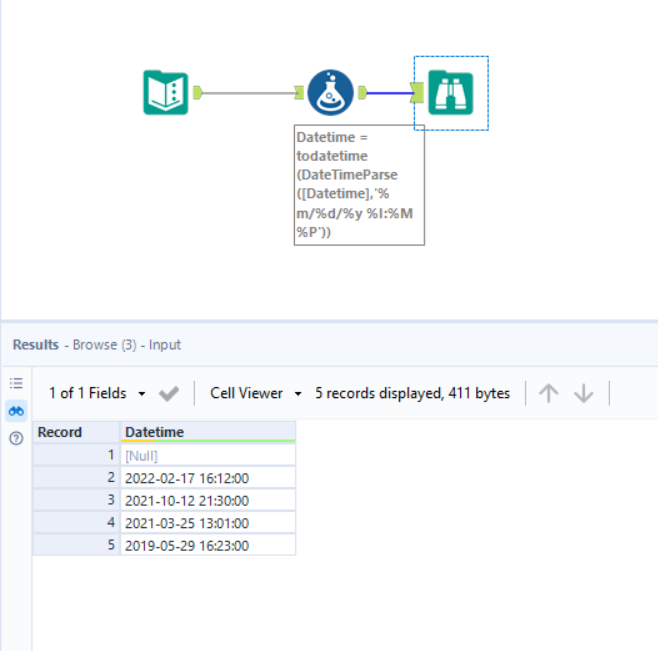Select the Browse binoculars tool

451,93
